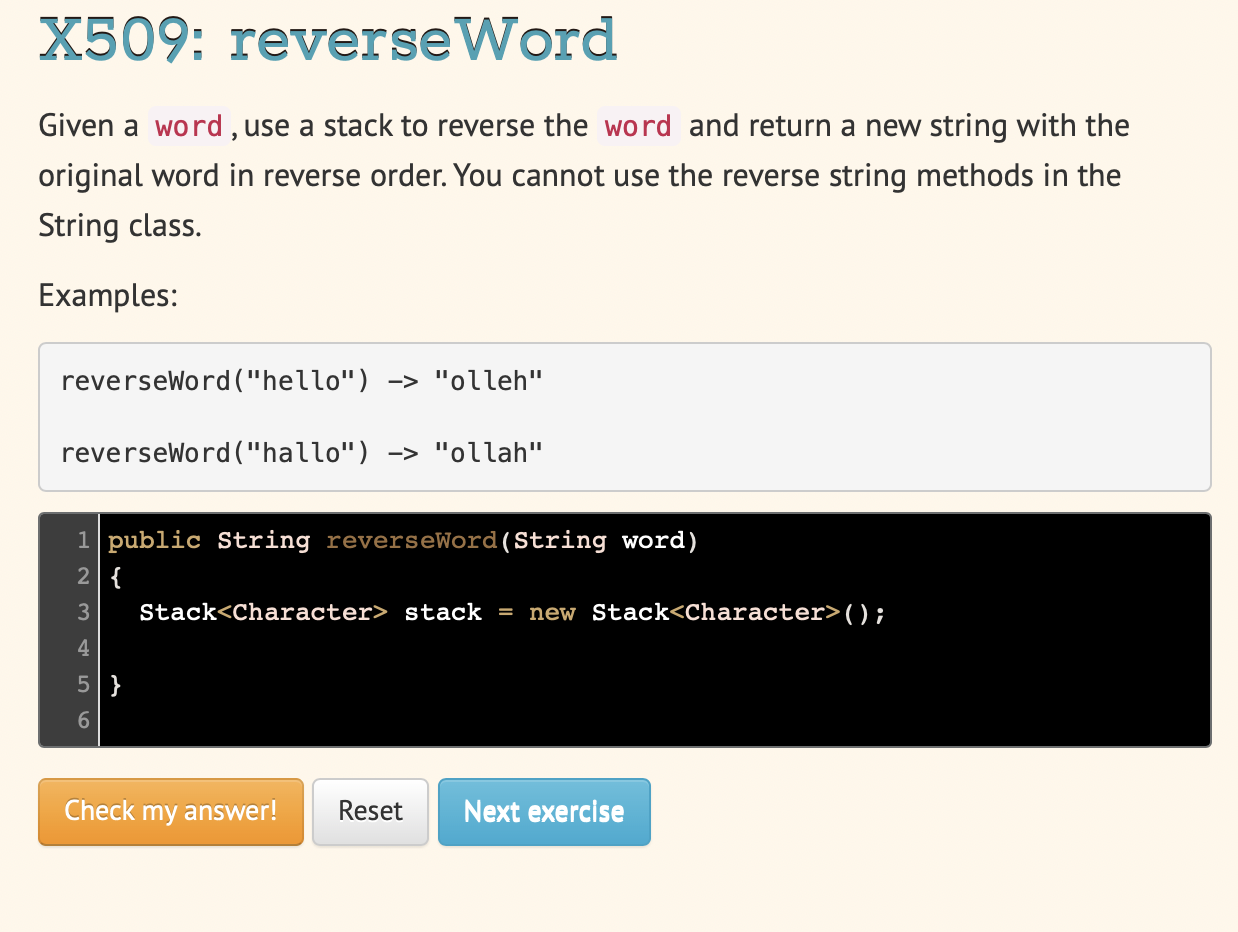Click the second highlighted word token
The image size is (1238, 932).
[x=638, y=126]
